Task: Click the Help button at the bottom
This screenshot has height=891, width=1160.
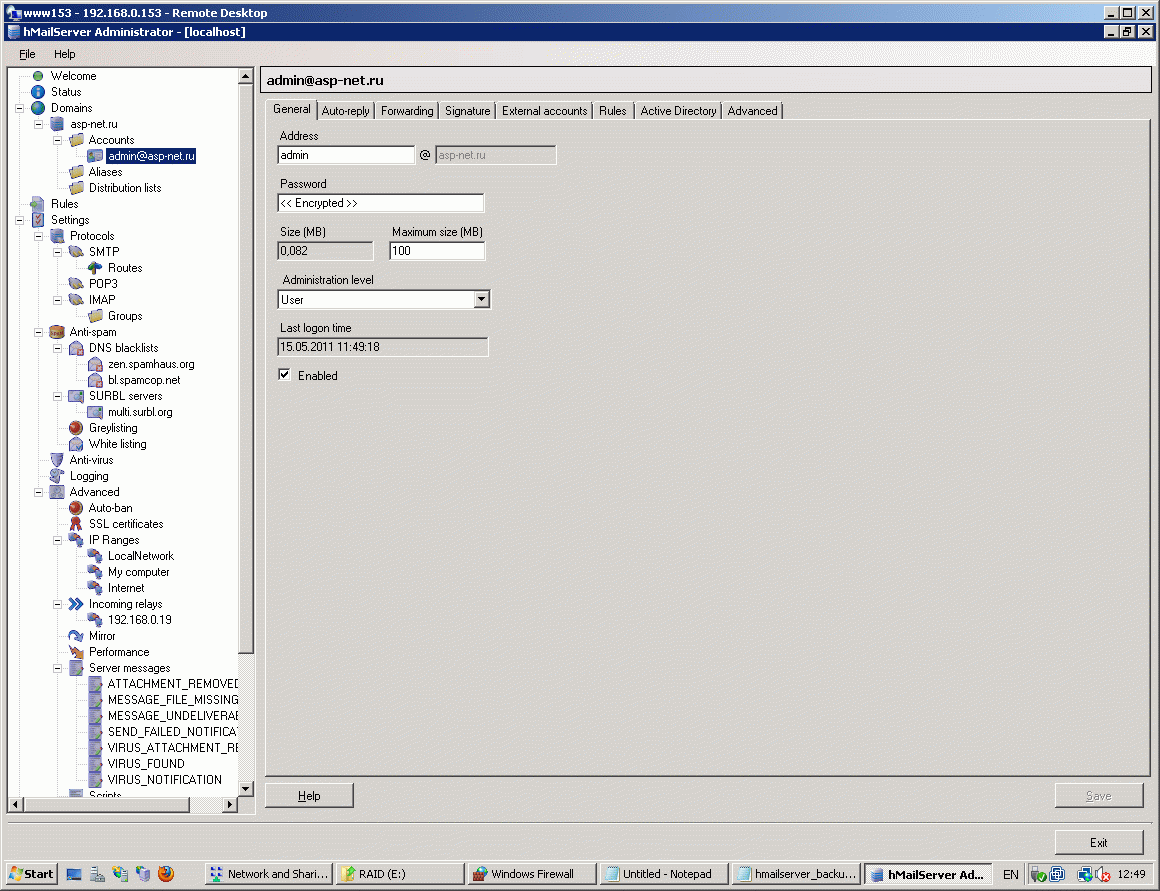Action: (x=309, y=796)
